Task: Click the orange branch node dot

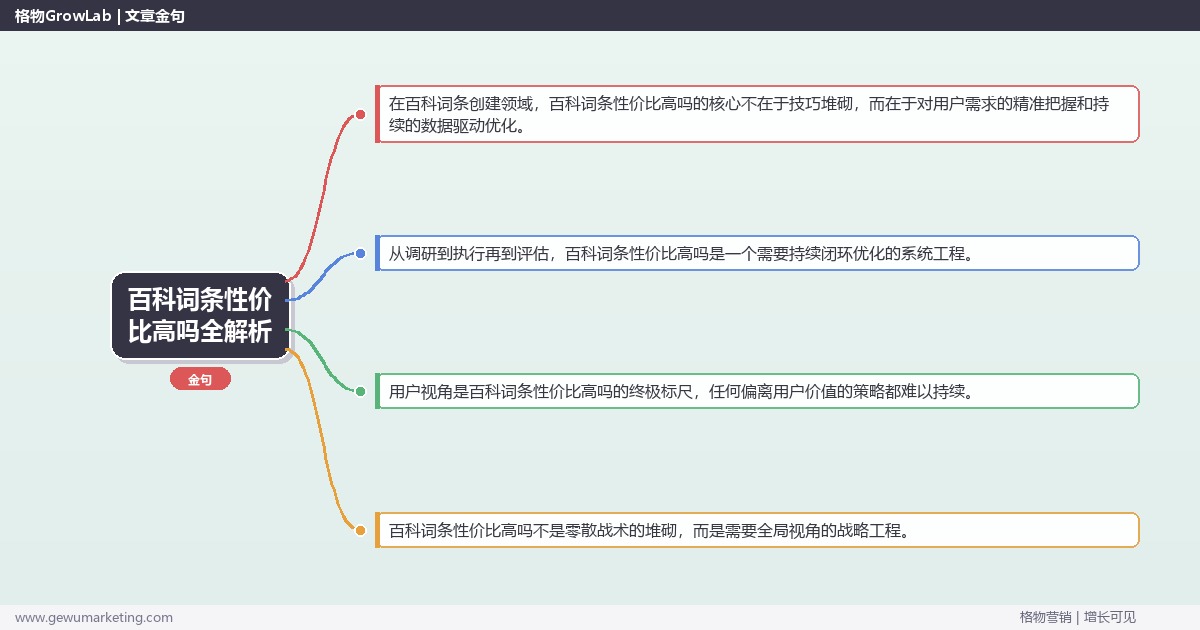Action: 360,530
